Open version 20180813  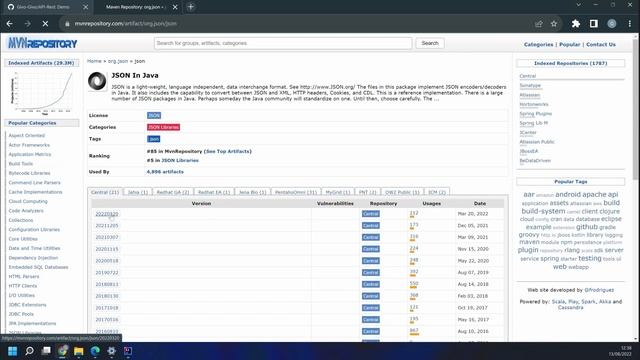pyautogui.click(x=107, y=284)
